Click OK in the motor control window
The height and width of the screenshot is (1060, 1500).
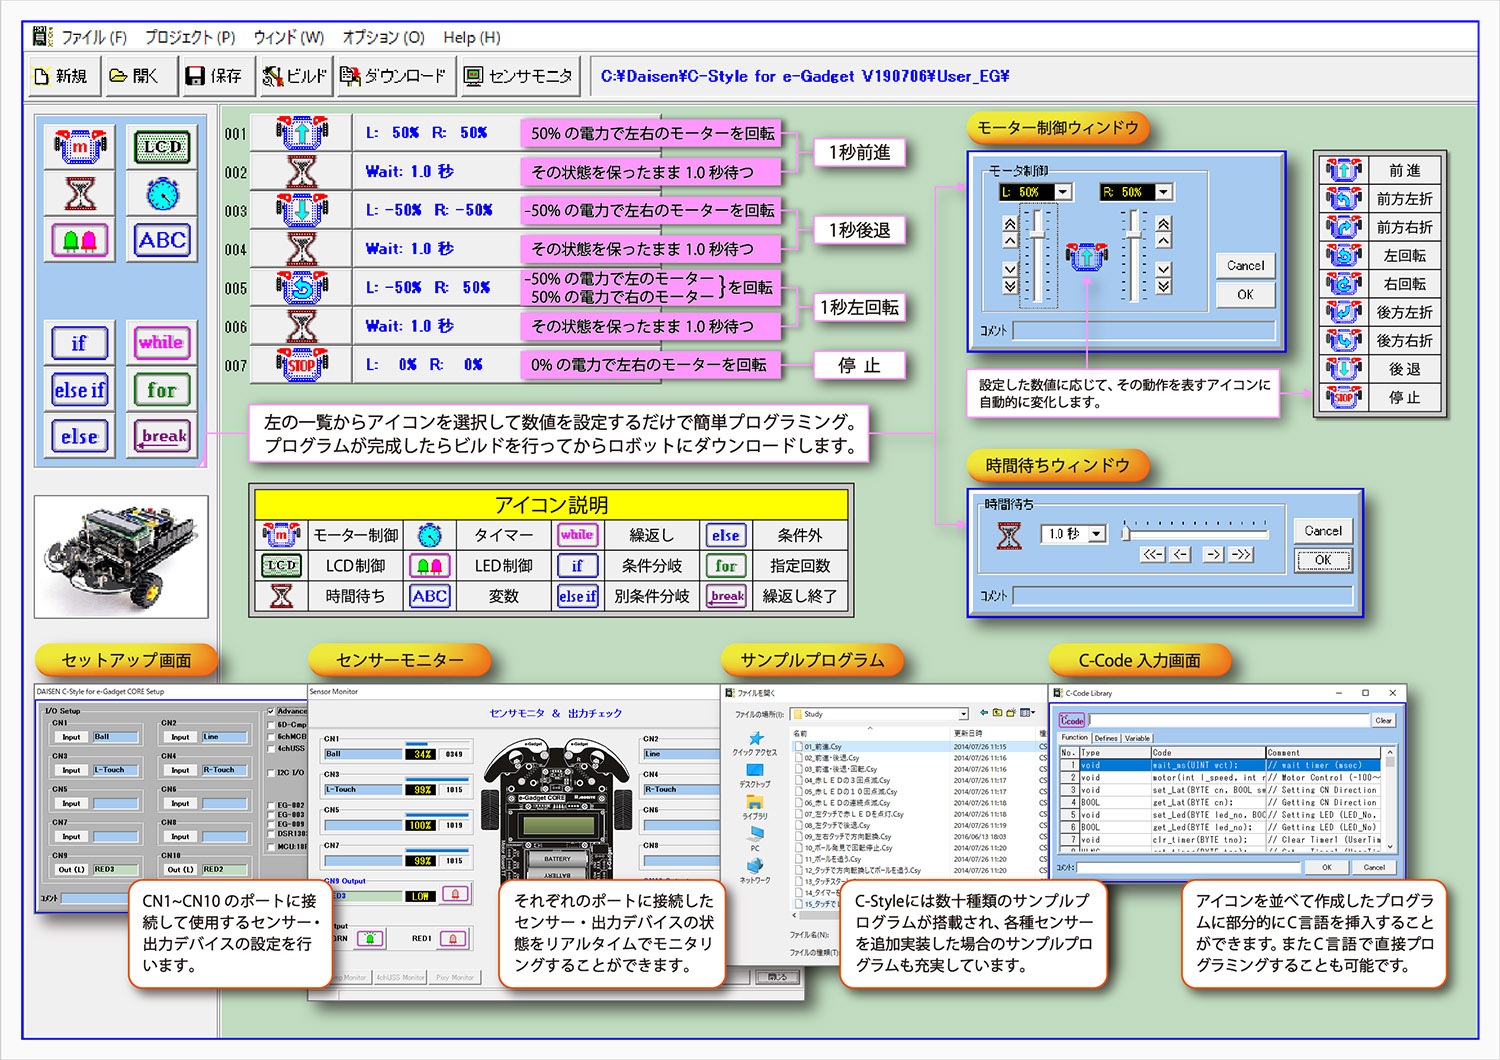pyautogui.click(x=1245, y=294)
